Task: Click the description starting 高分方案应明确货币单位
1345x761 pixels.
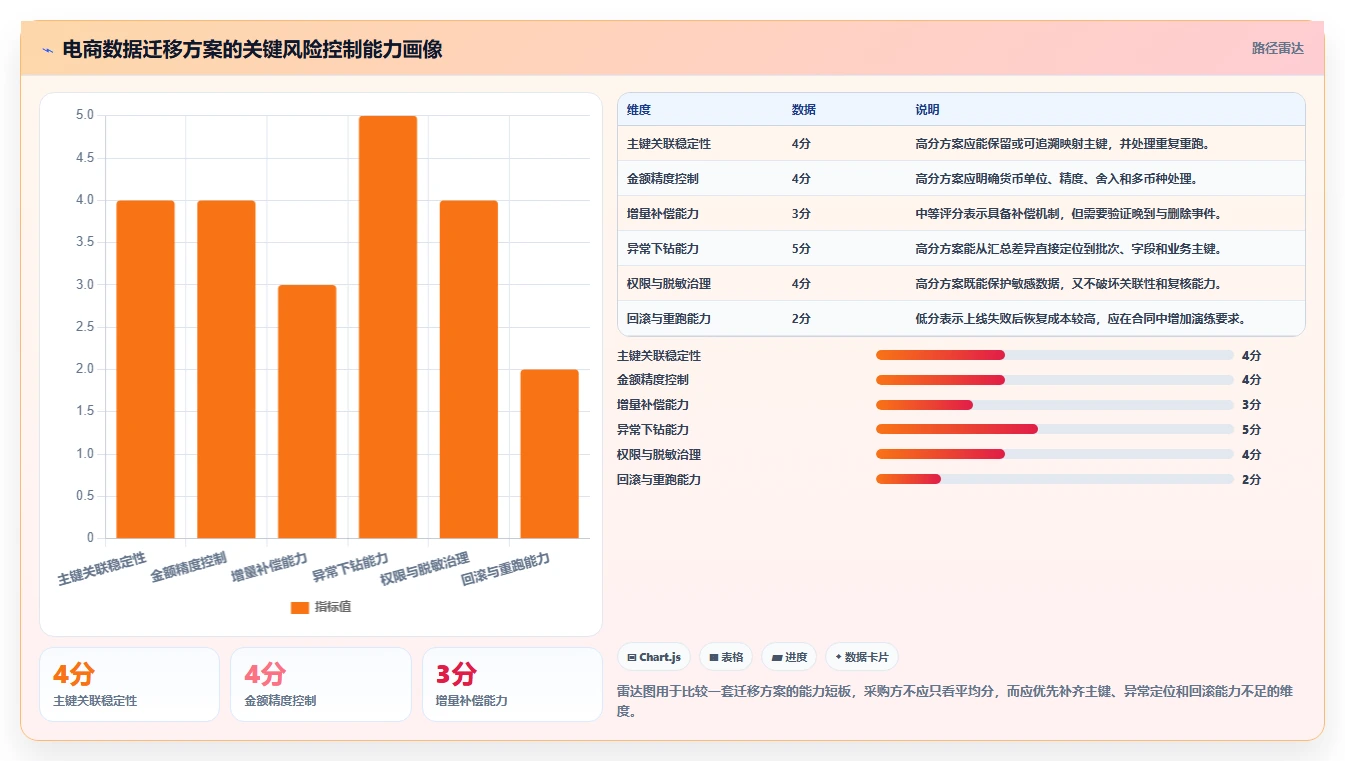Action: pos(1056,179)
